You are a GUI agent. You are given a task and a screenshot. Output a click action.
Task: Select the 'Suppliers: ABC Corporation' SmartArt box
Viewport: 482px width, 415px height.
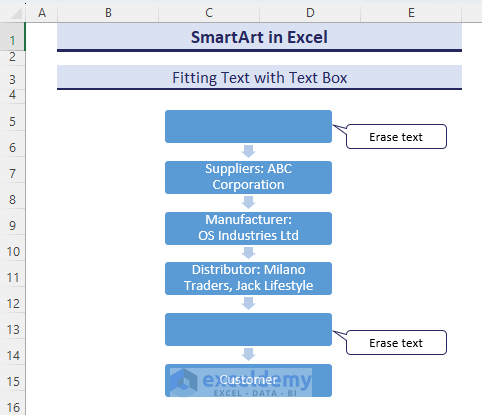[x=248, y=177]
